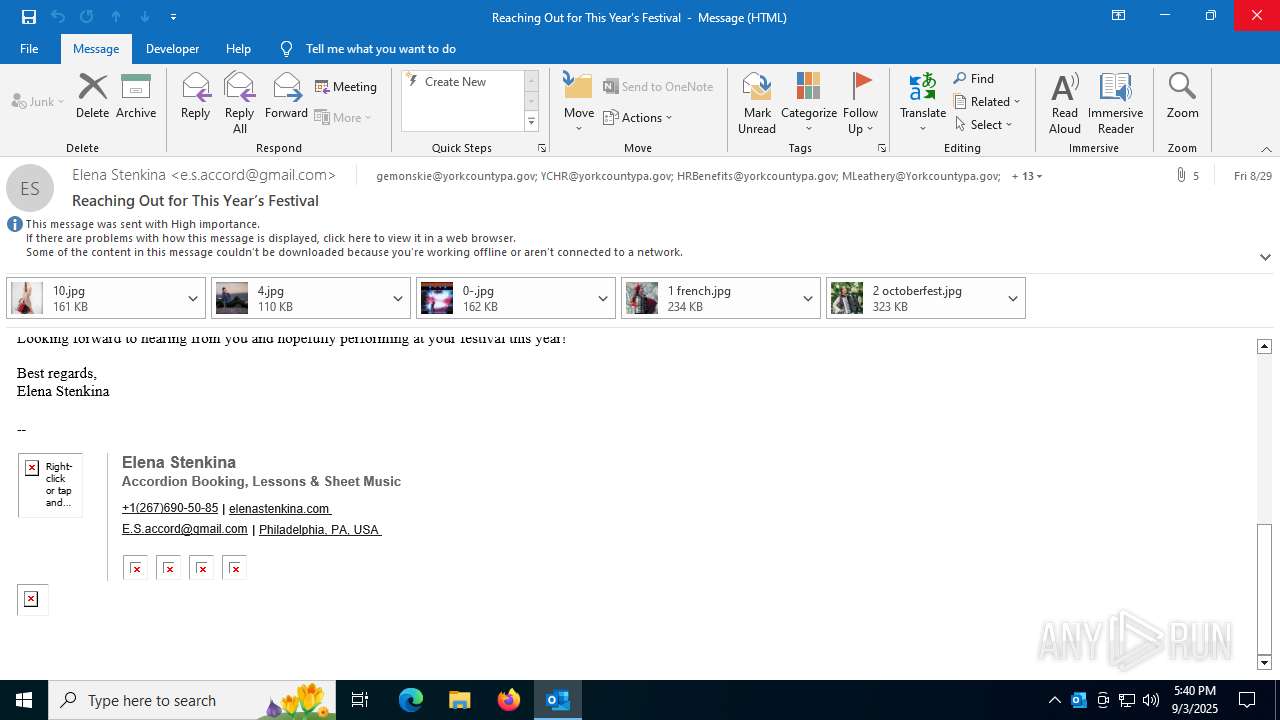Open dropdown for 1 french.jpg attachment
Screen dimensions: 1280x720
click(808, 298)
